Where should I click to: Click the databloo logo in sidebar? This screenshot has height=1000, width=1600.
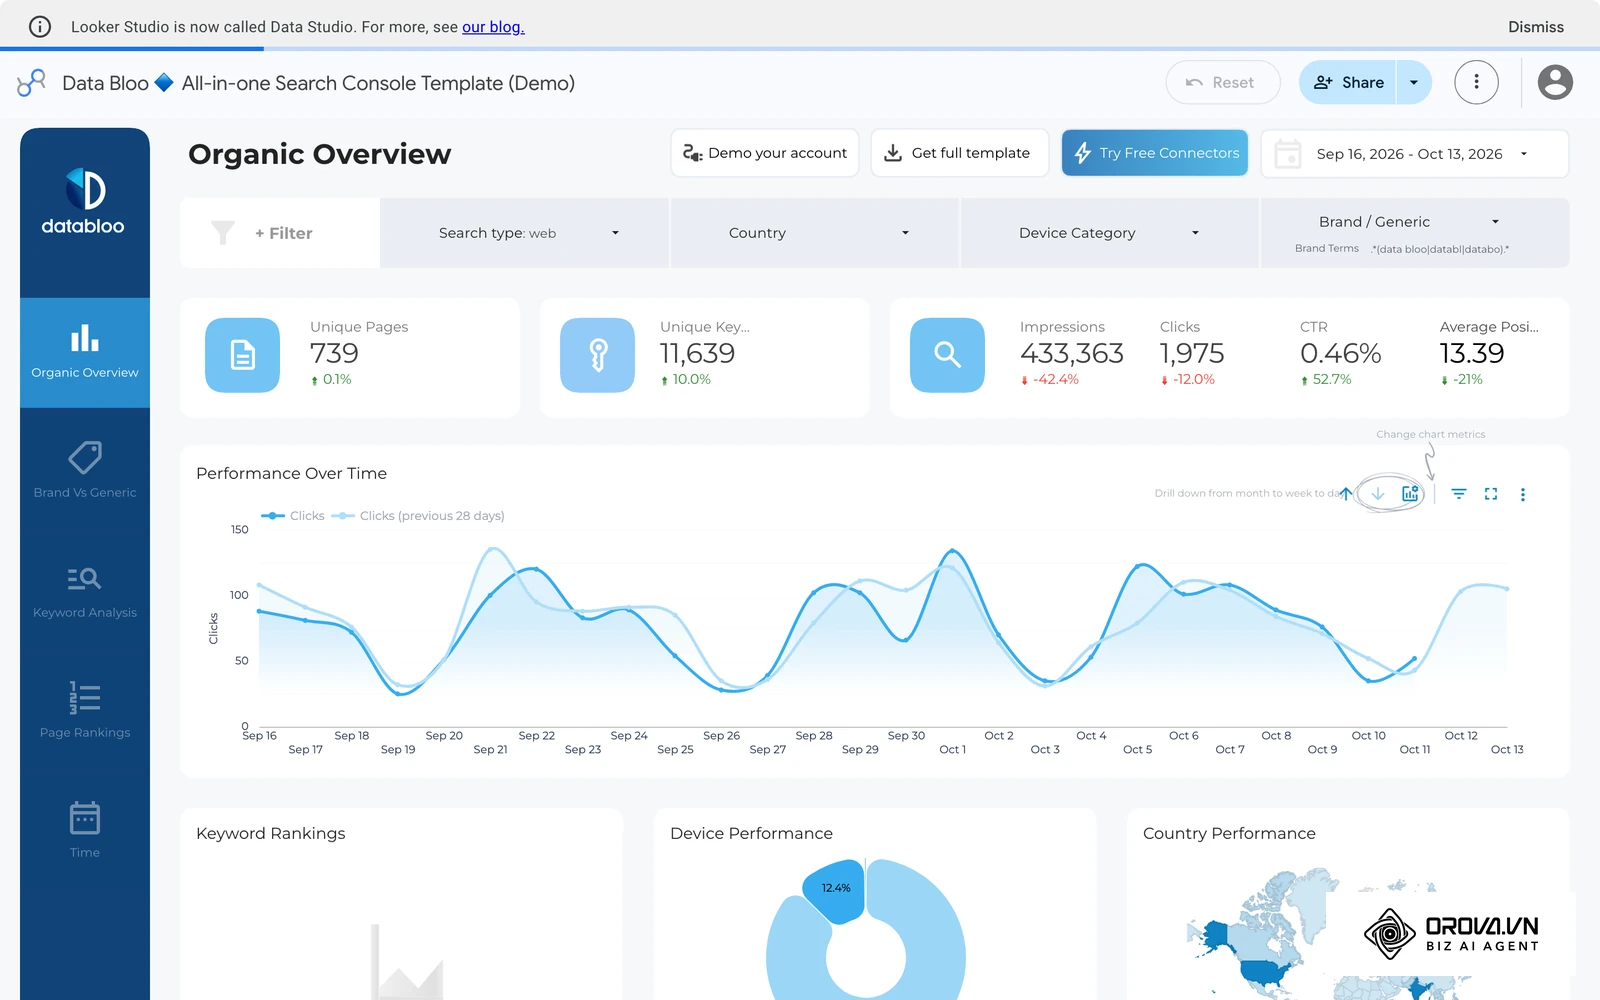84,202
